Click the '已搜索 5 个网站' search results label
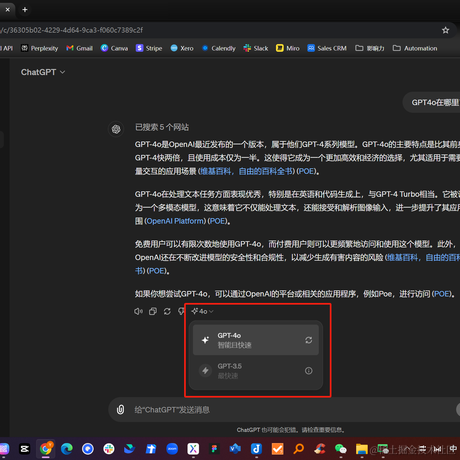 tap(162, 127)
